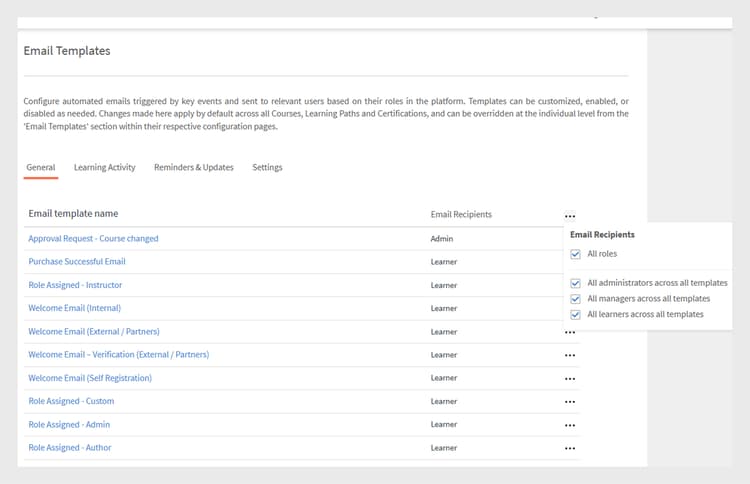Open the Settings tab
The width and height of the screenshot is (750, 484).
267,167
